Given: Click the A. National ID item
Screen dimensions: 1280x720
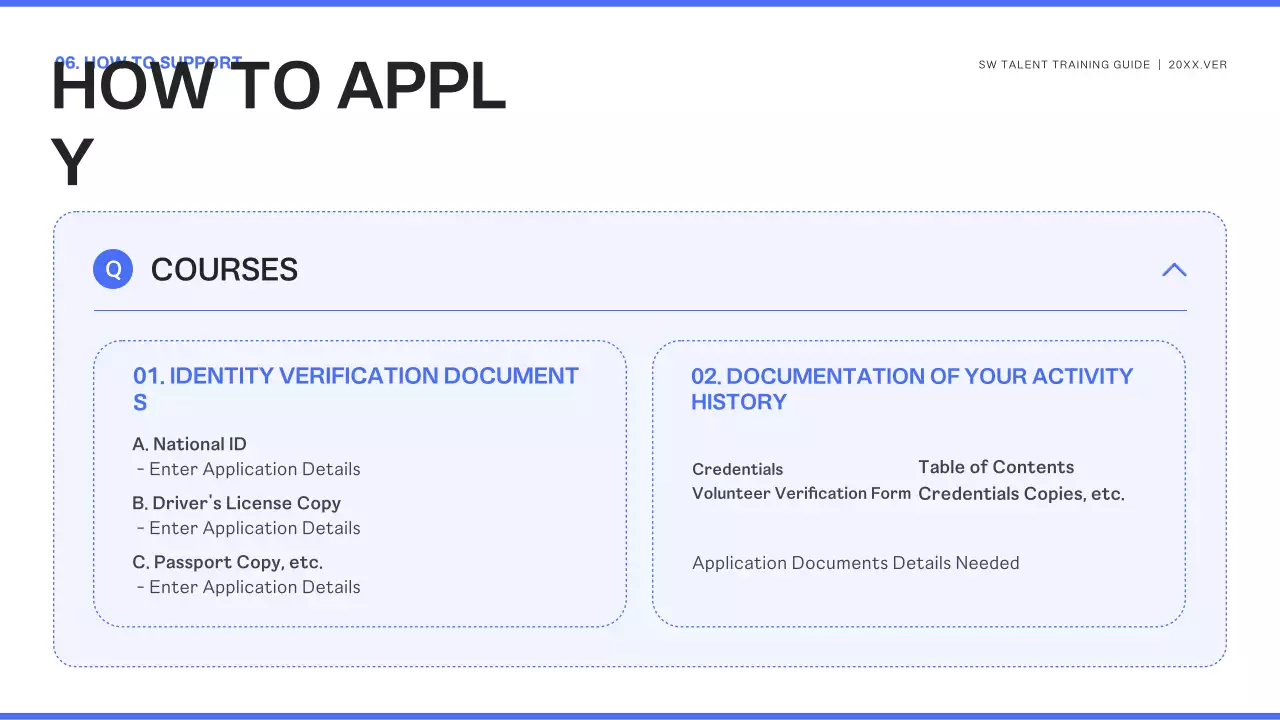Looking at the screenshot, I should coord(189,444).
